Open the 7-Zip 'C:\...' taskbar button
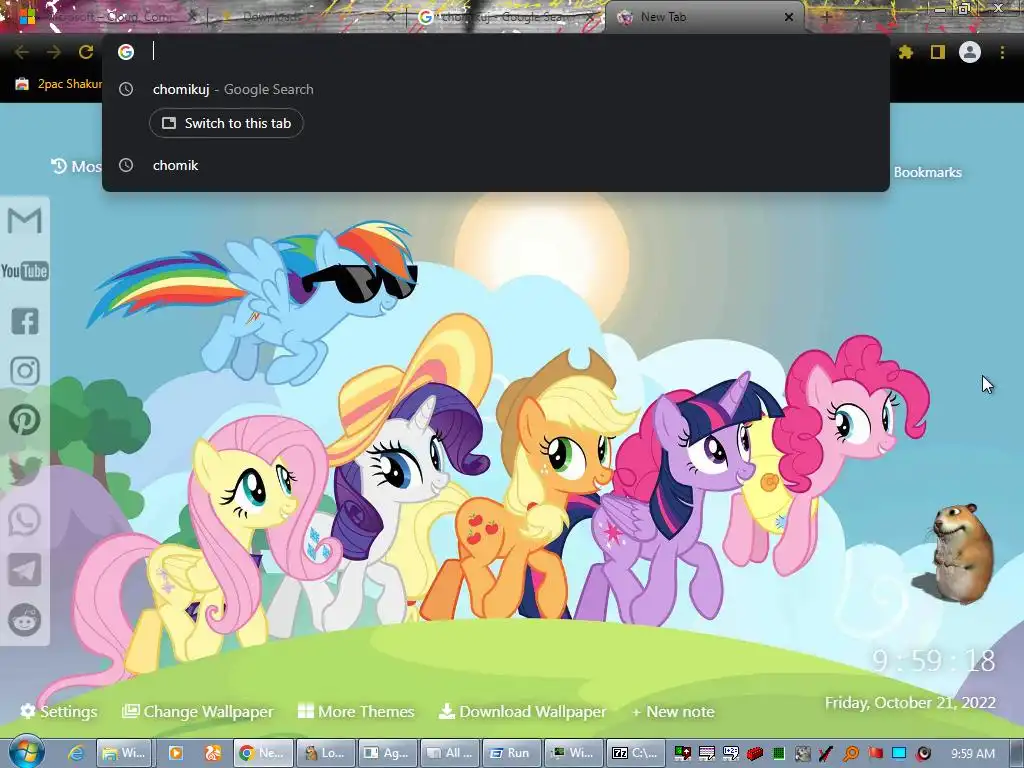Viewport: 1024px width, 768px height. pyautogui.click(x=637, y=753)
